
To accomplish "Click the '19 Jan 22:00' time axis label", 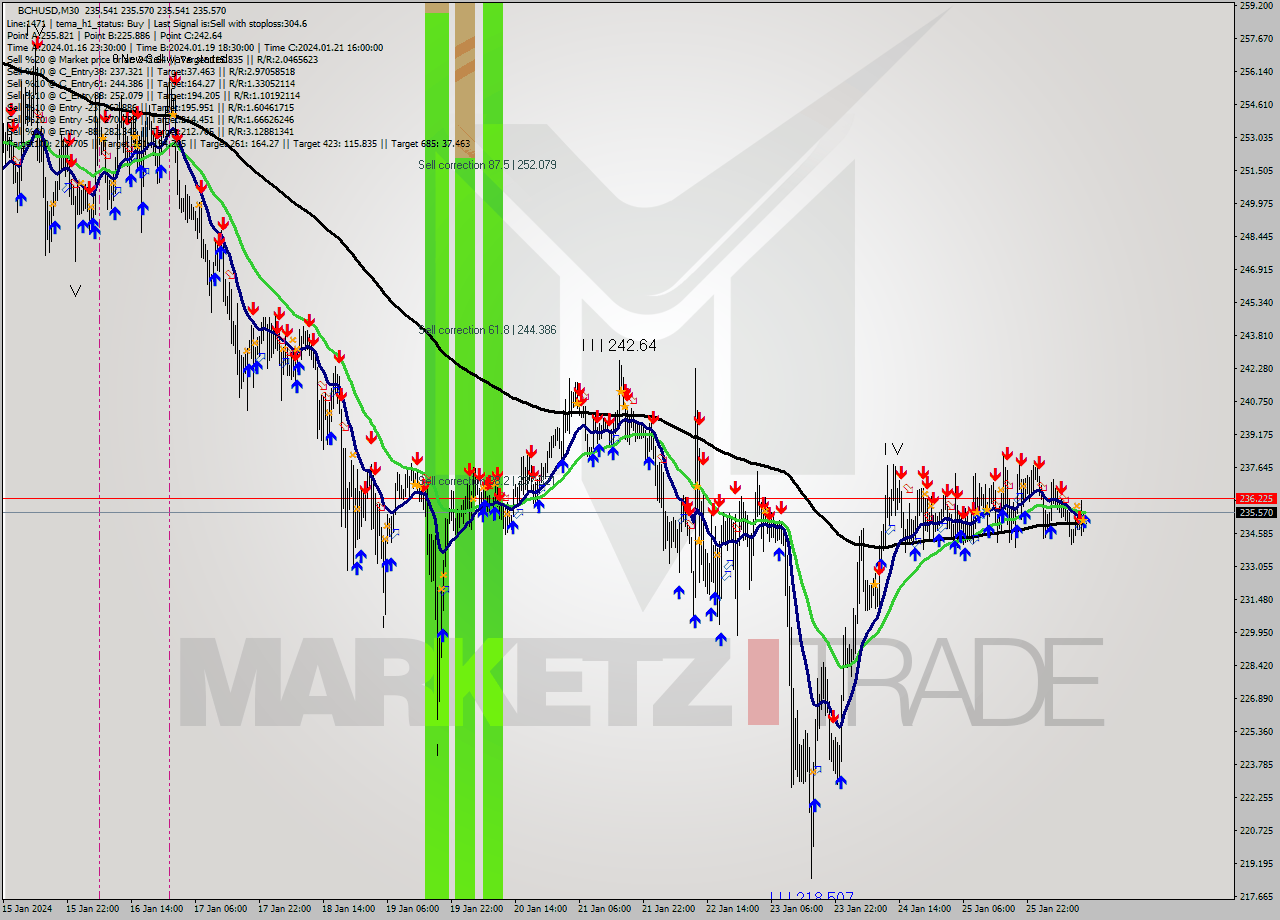I will click(475, 909).
